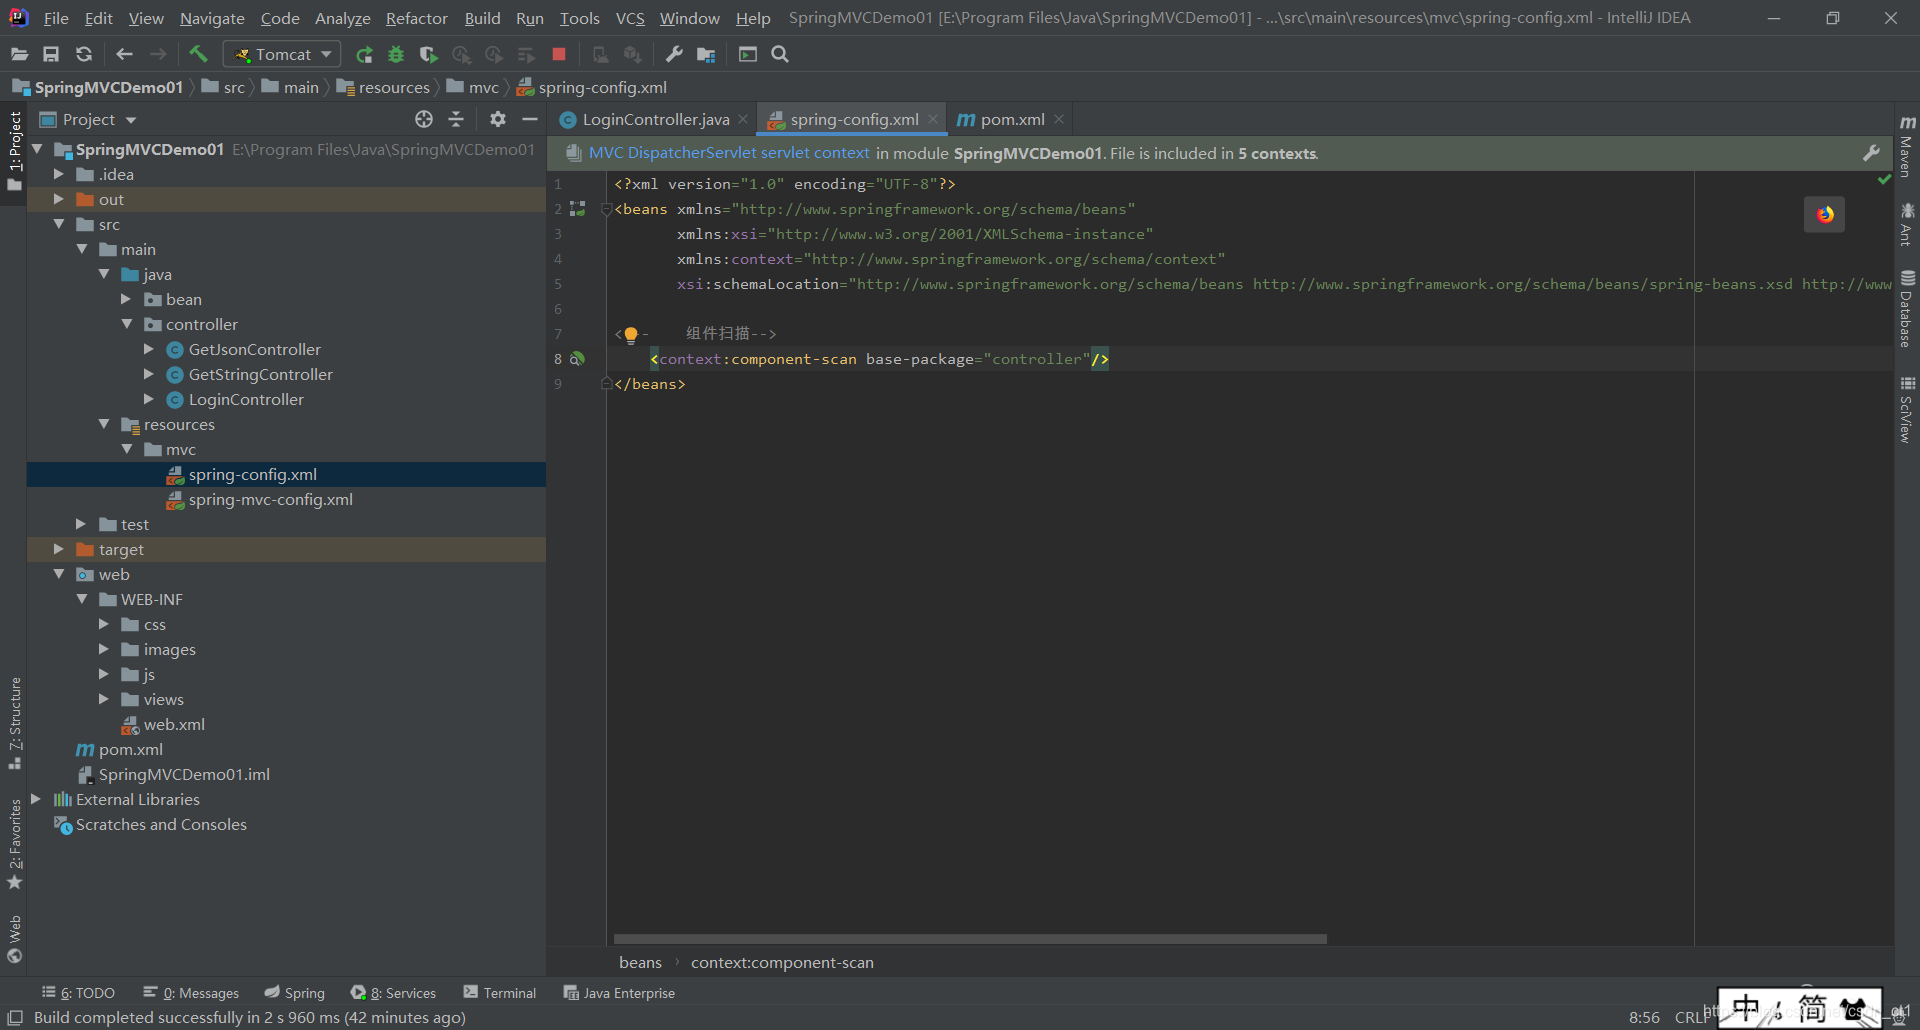Image resolution: width=1920 pixels, height=1030 pixels.
Task: Run the Tomcat configuration
Action: tap(365, 55)
